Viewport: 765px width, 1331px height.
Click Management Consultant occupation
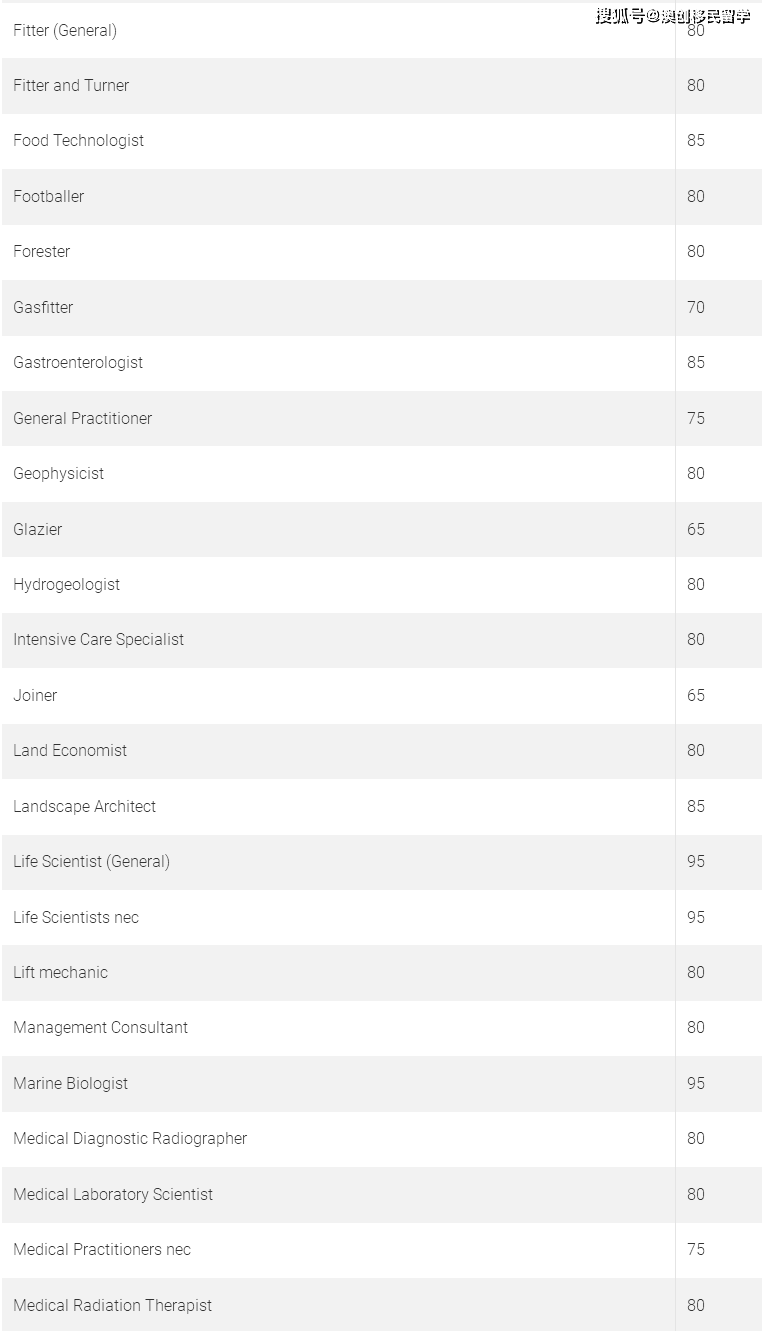click(x=100, y=1028)
